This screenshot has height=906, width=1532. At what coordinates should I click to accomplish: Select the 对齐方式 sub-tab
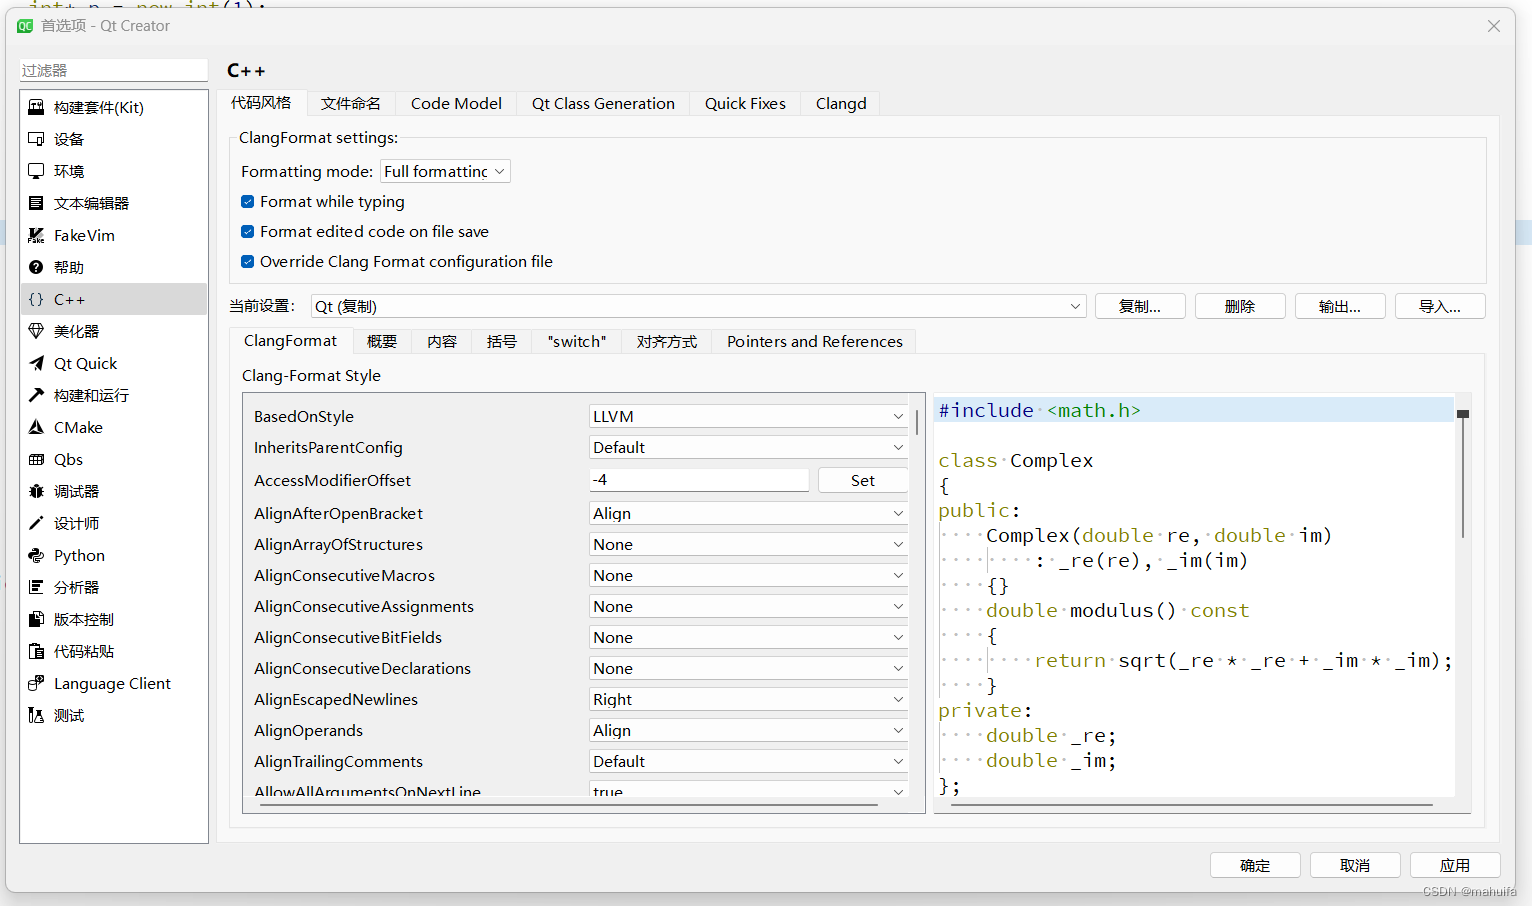pos(667,342)
